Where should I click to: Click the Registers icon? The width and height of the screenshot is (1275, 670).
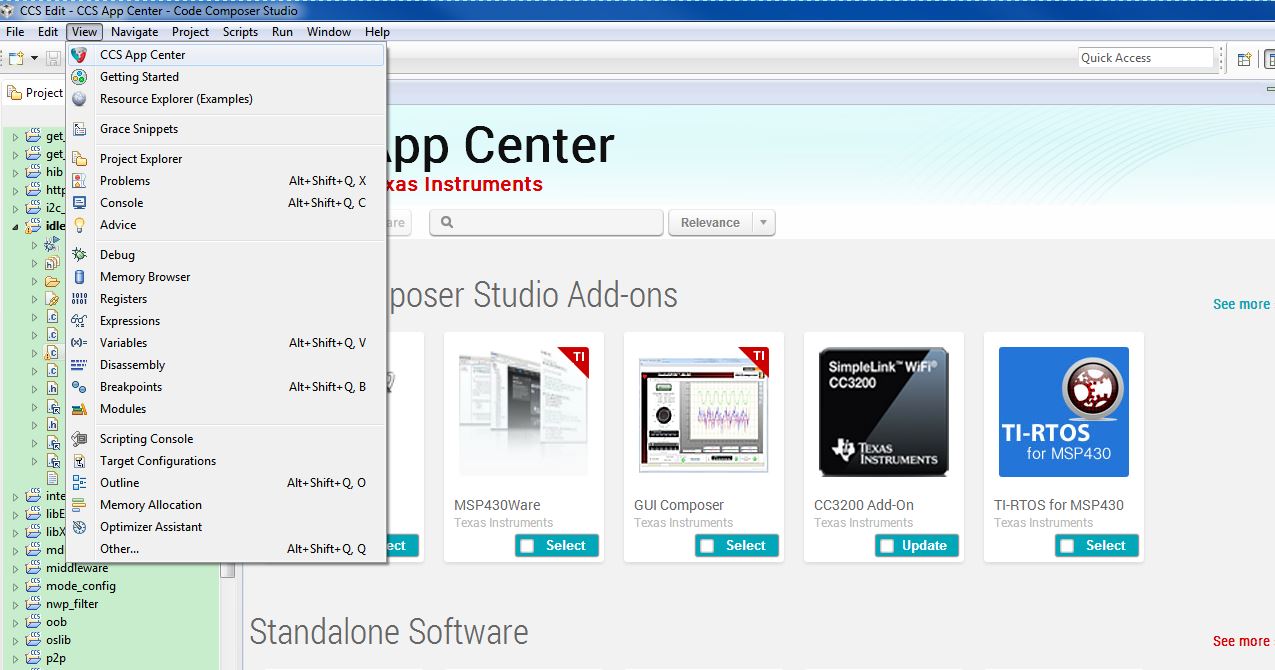79,299
